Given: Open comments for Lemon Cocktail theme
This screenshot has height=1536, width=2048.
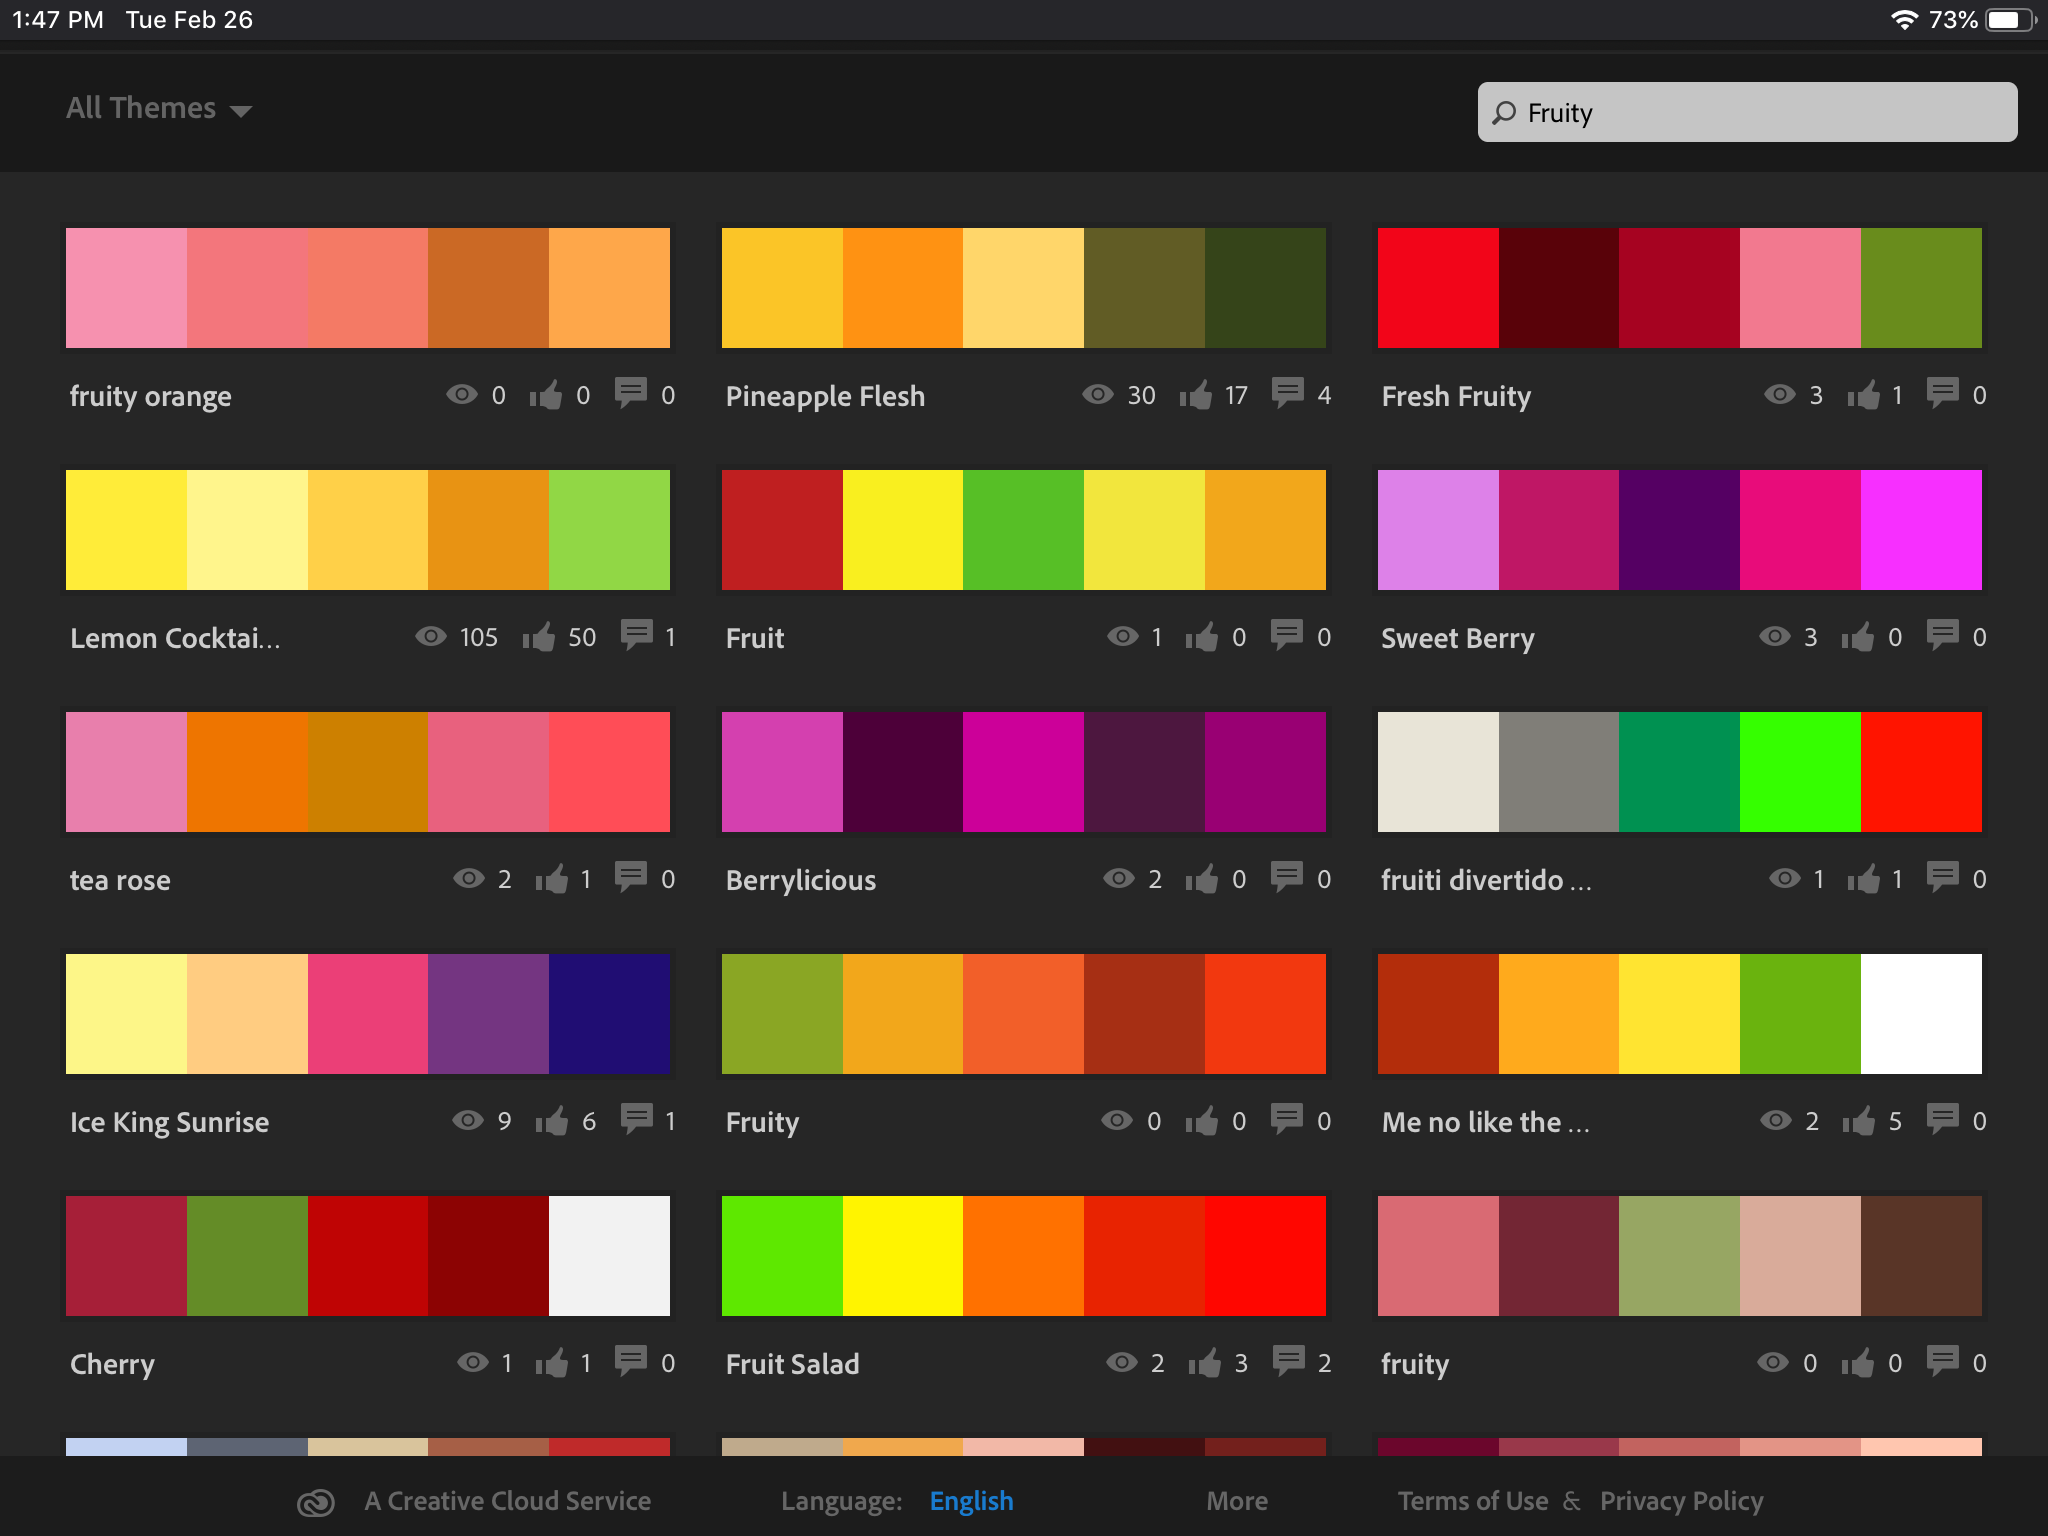Looking at the screenshot, I should click(x=637, y=634).
